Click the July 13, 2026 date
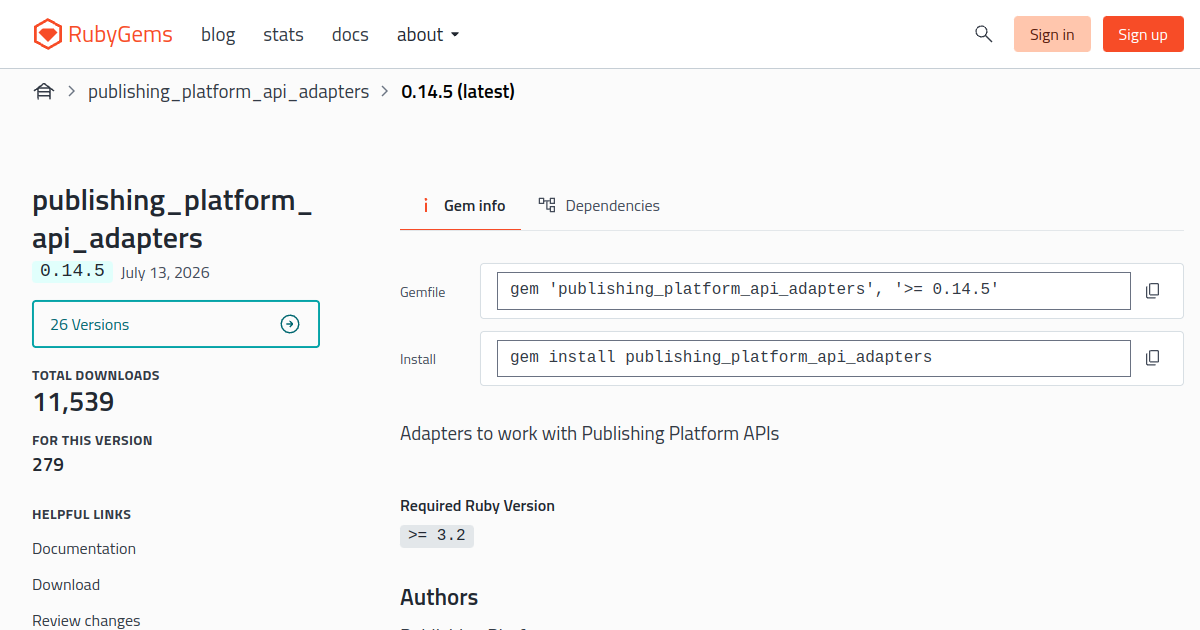The width and height of the screenshot is (1200, 630). 165,273
